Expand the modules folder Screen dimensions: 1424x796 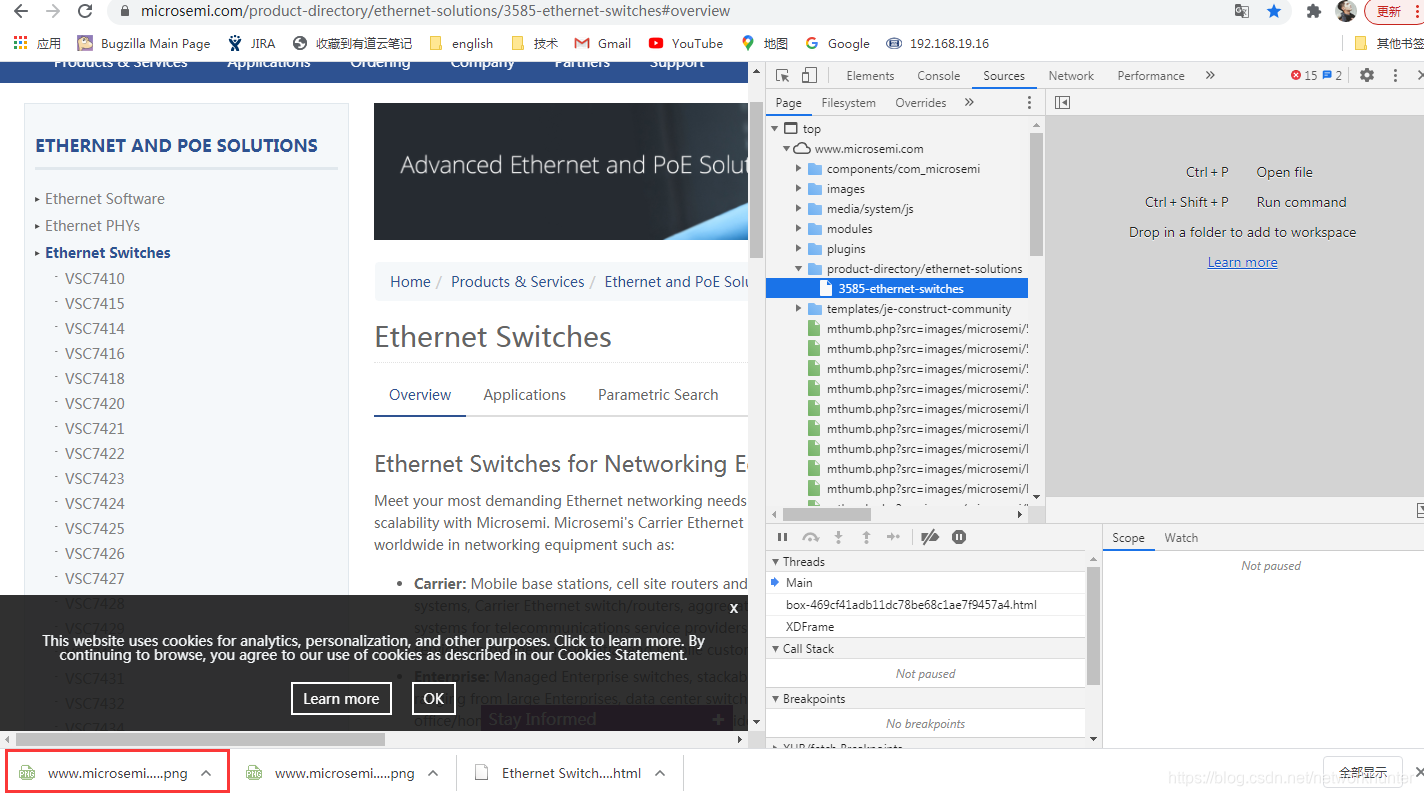coord(799,229)
